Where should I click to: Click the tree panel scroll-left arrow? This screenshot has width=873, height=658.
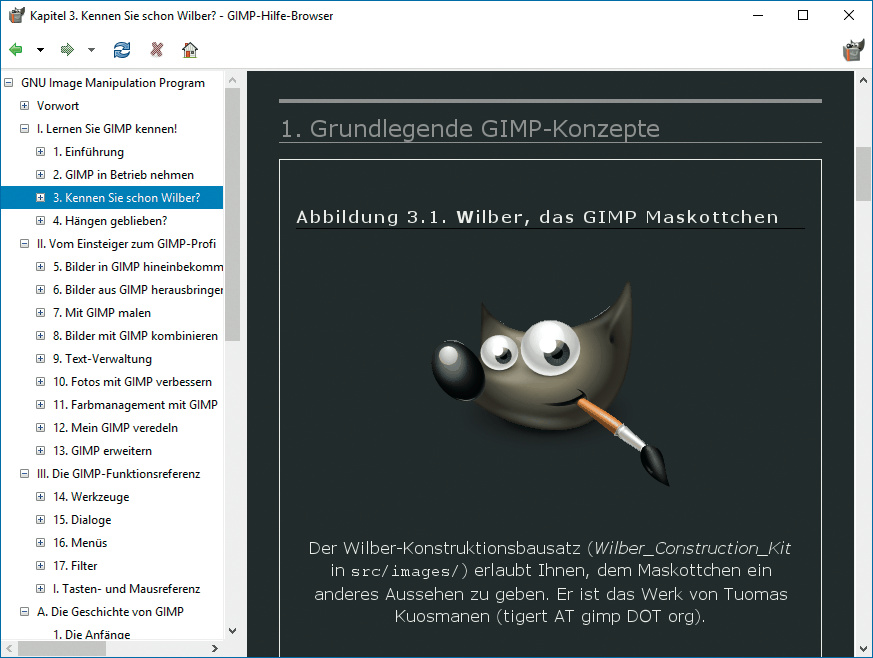[x=8, y=649]
